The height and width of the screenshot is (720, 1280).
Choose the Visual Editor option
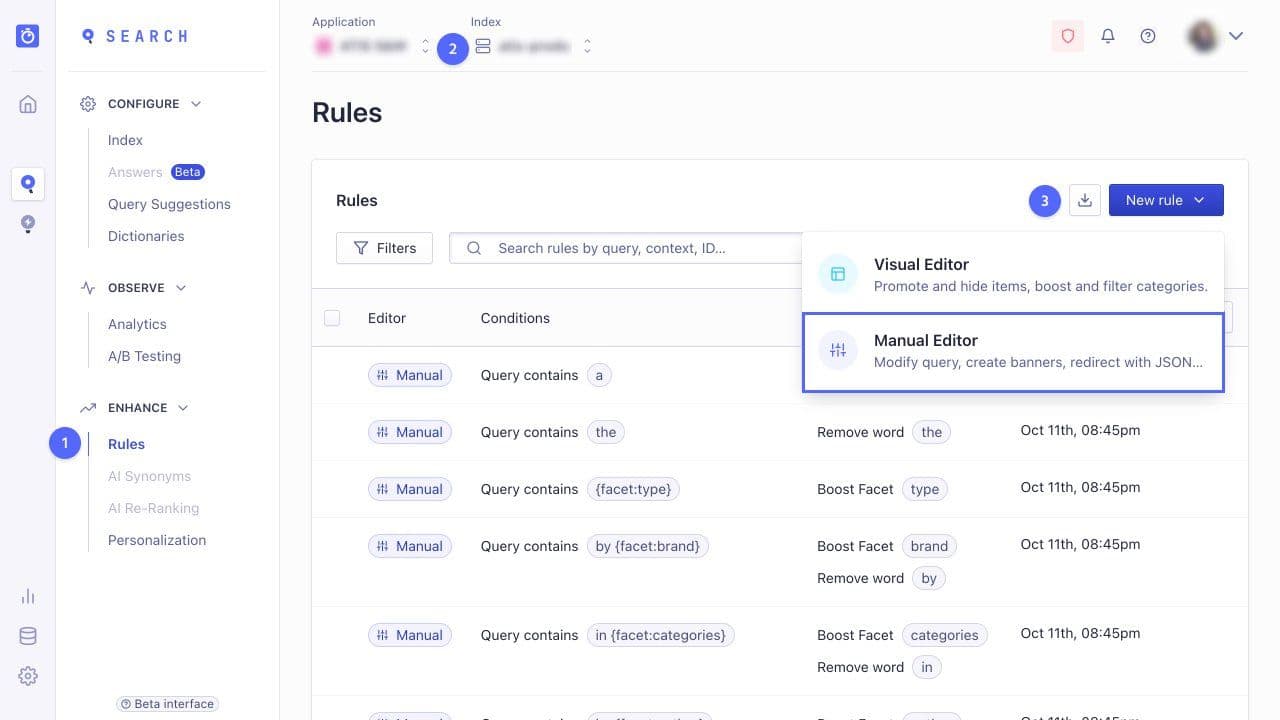click(1013, 274)
